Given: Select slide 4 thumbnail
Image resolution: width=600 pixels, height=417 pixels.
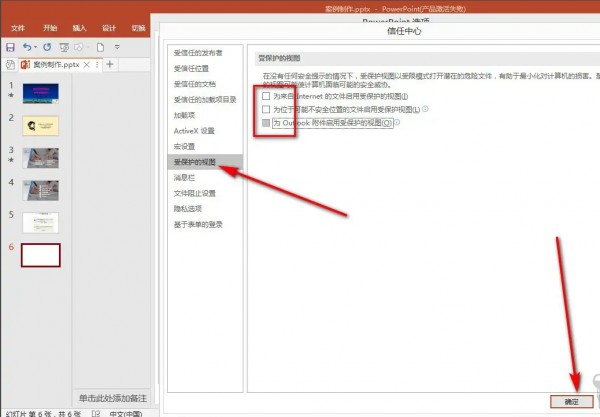Looking at the screenshot, I should coord(41,190).
